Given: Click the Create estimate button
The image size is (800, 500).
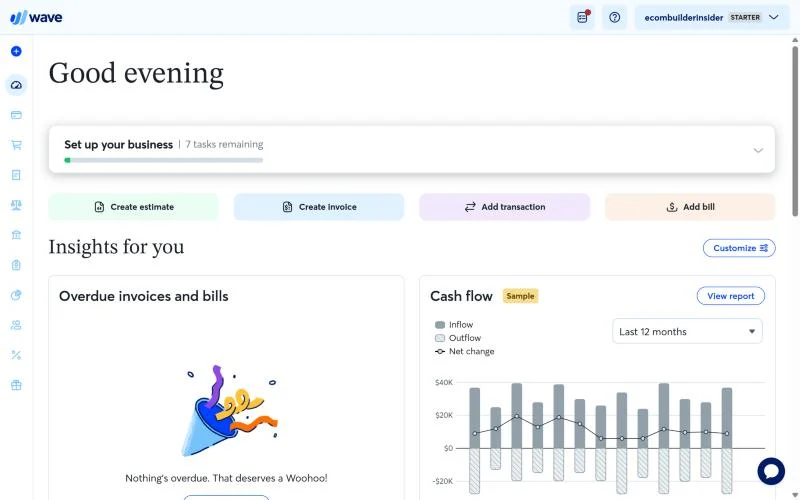Looking at the screenshot, I should pos(134,207).
